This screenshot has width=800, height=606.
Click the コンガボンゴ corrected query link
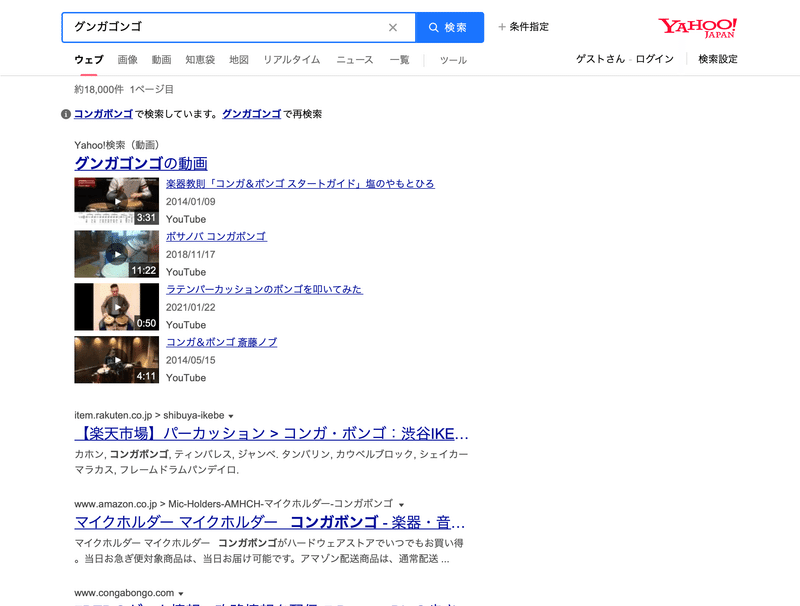coord(104,114)
